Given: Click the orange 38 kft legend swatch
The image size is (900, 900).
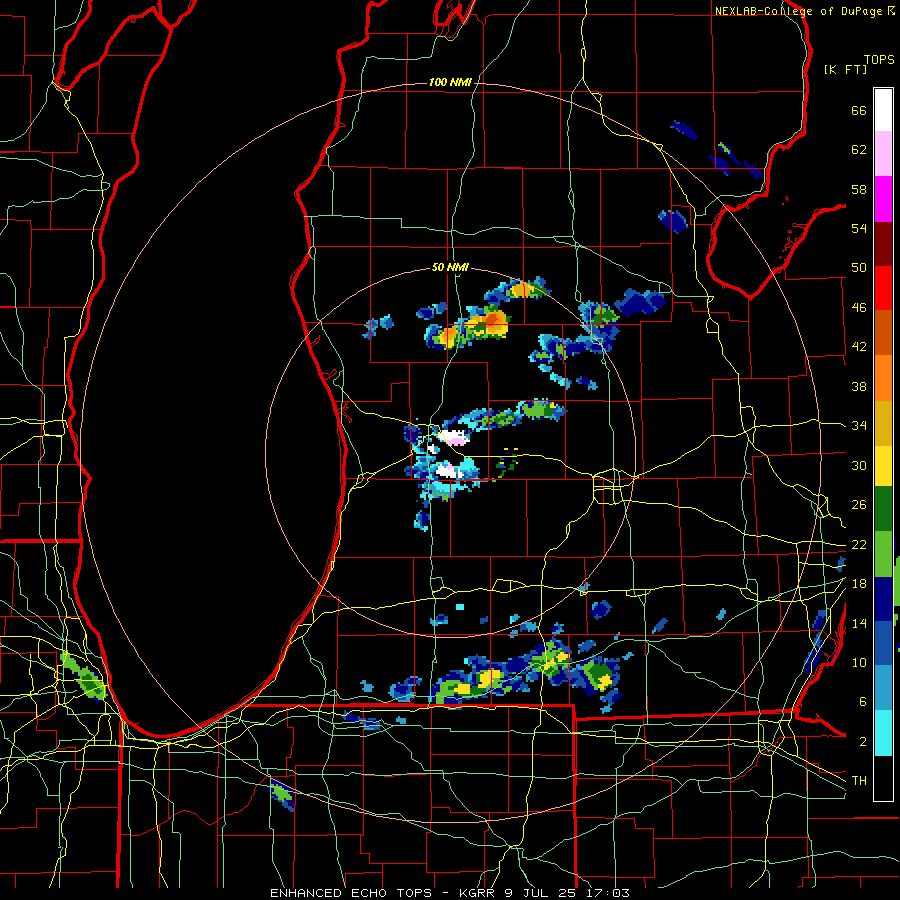Looking at the screenshot, I should coord(883,378).
